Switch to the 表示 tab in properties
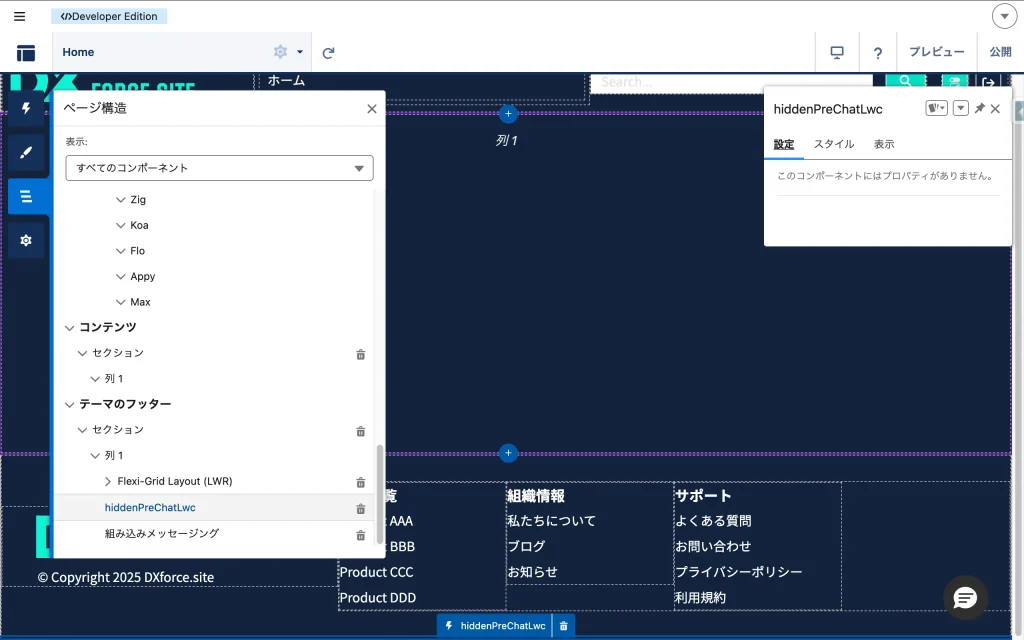 tap(884, 144)
